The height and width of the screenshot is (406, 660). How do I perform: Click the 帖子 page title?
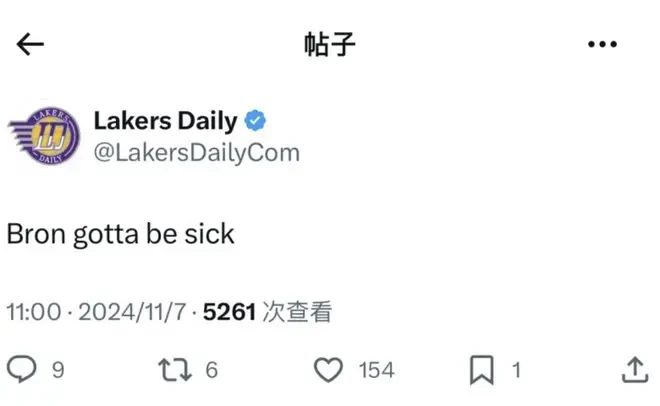click(x=330, y=44)
